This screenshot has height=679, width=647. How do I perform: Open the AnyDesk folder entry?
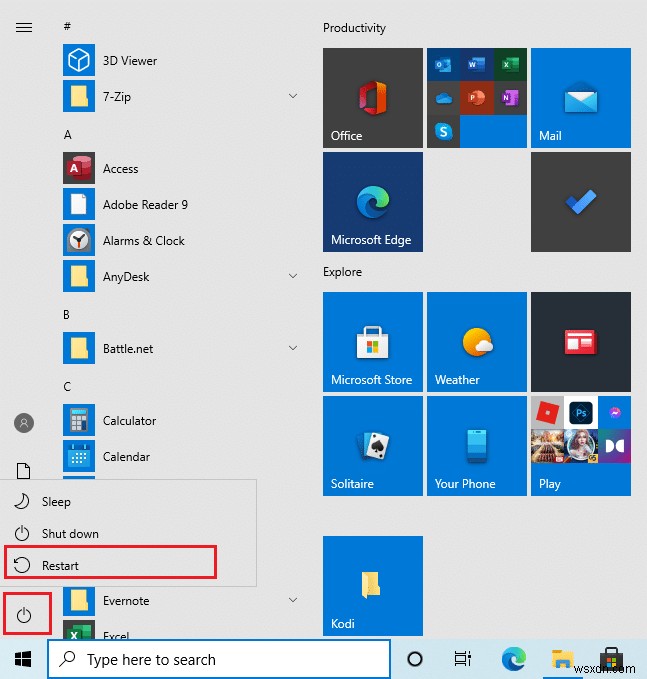tap(182, 276)
